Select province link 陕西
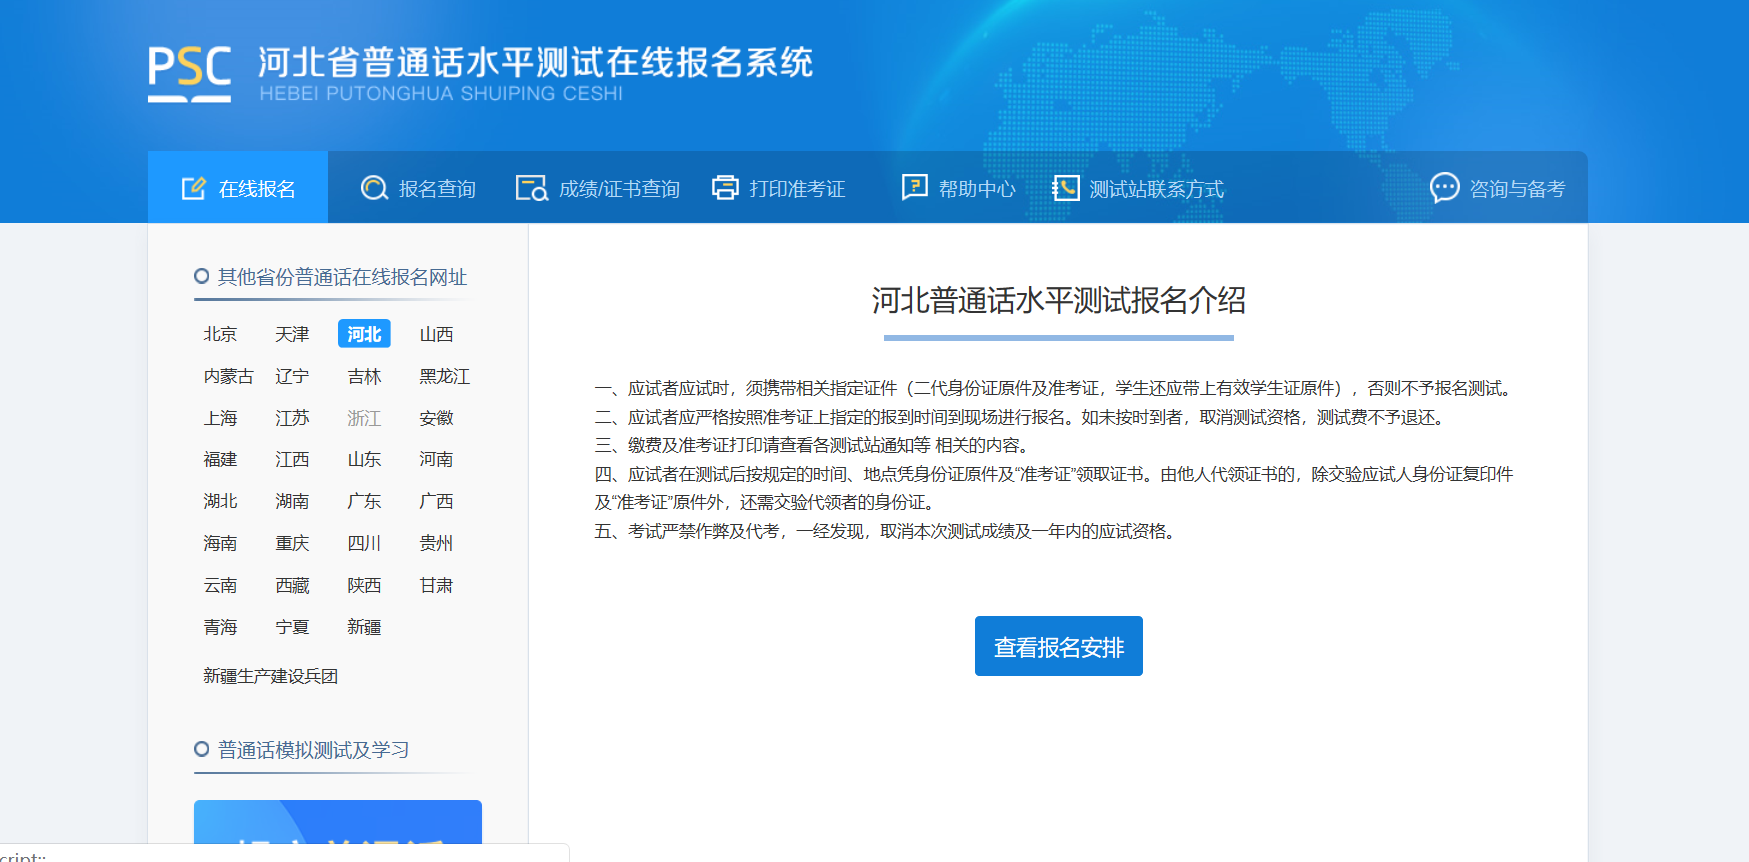 (364, 585)
